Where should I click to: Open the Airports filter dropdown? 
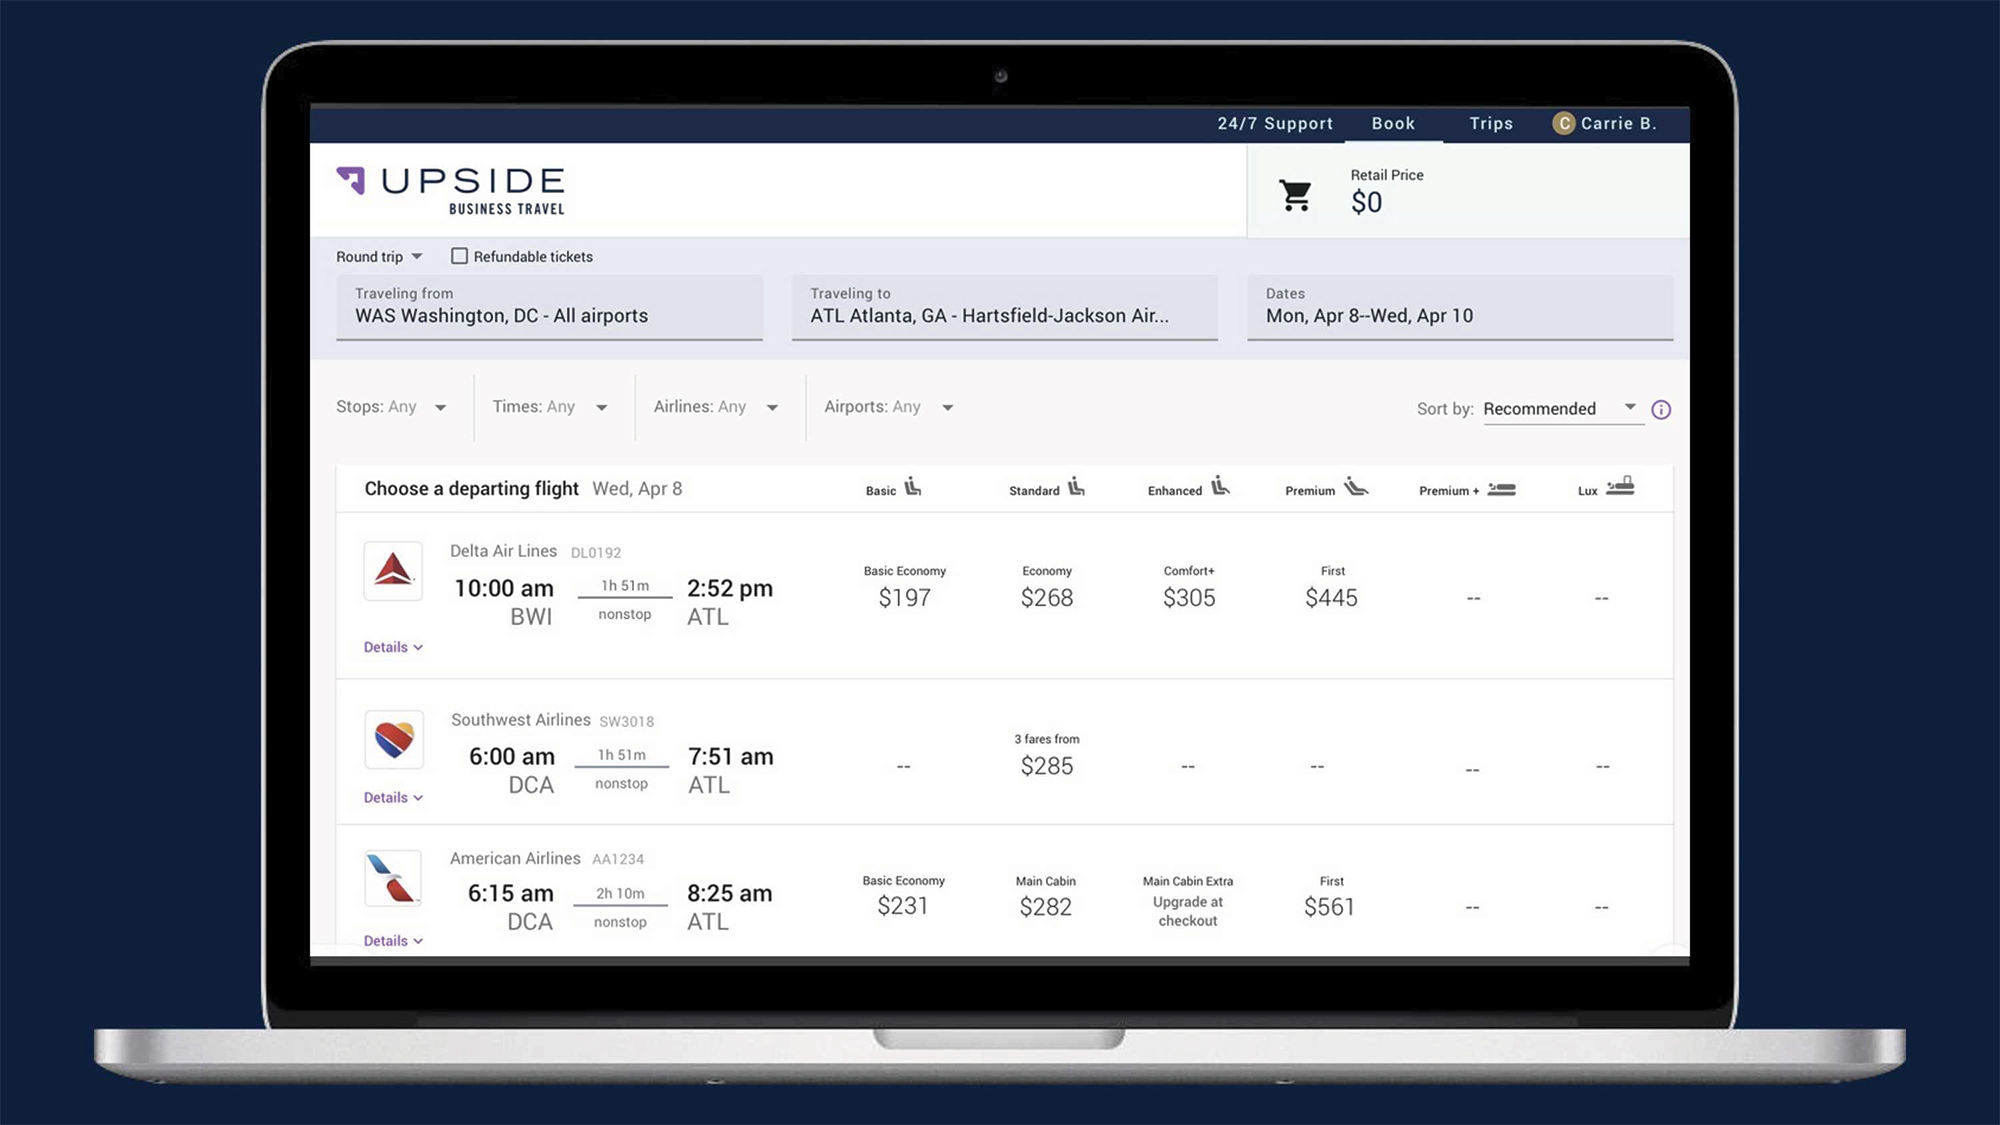889,407
